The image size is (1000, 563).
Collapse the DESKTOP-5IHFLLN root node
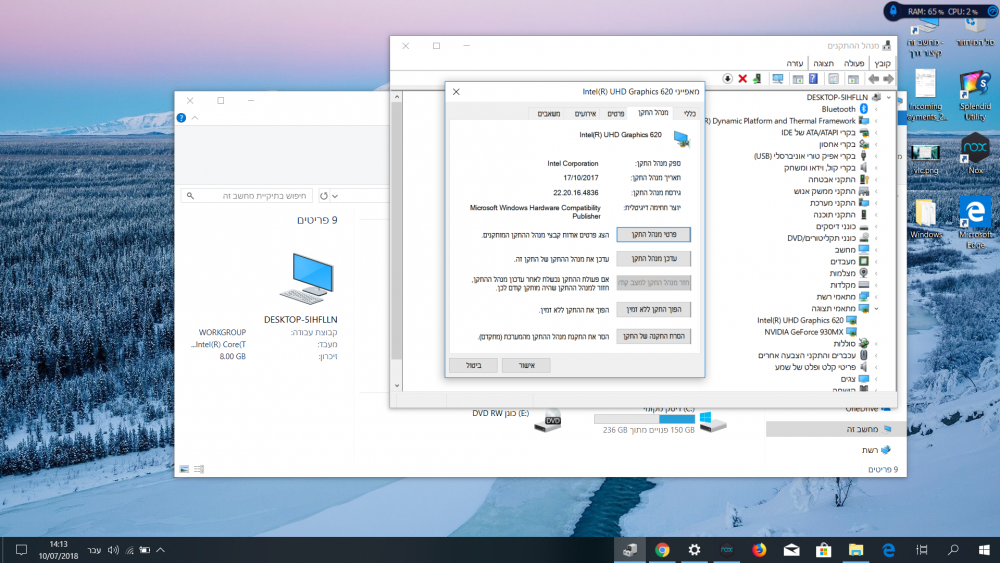888,98
